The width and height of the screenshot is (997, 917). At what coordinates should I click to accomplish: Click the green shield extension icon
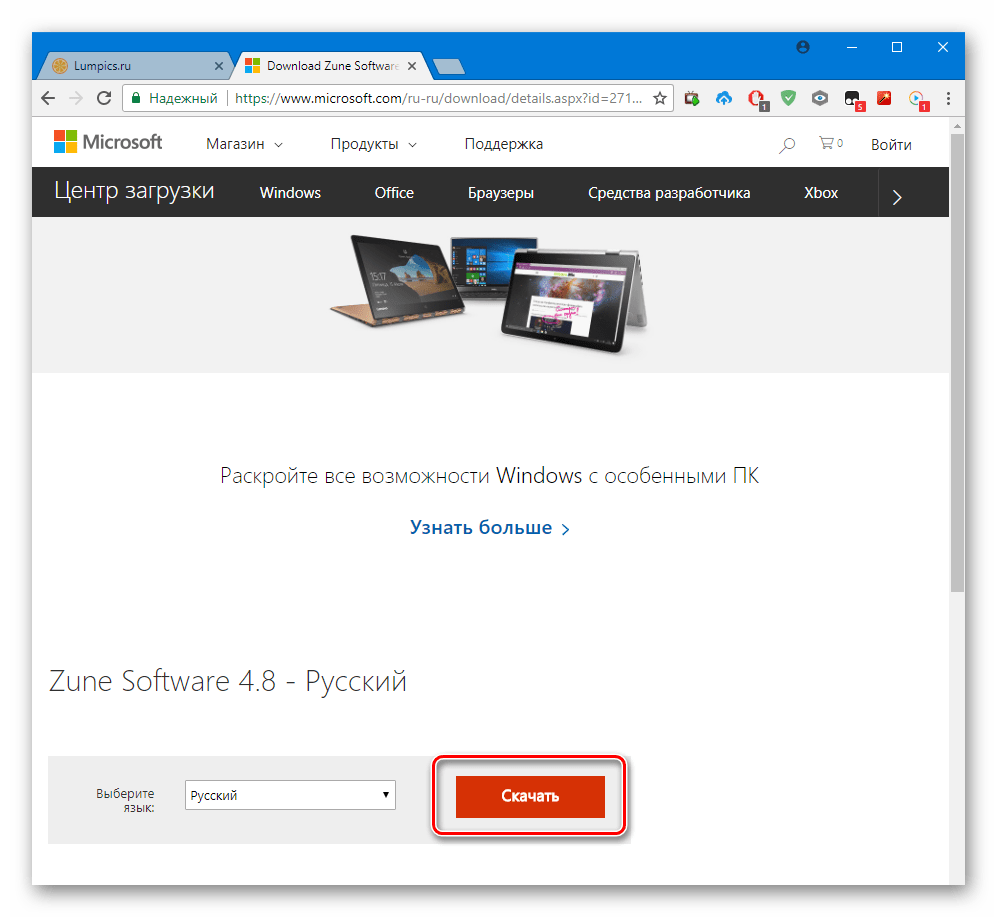click(788, 98)
